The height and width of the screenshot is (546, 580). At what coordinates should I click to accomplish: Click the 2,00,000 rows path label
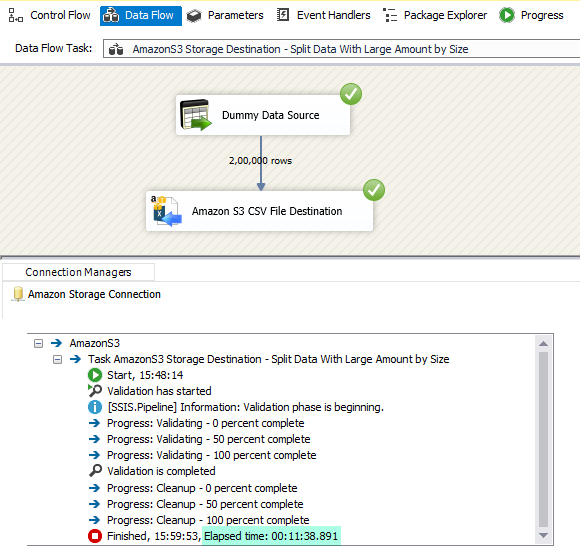(x=260, y=161)
